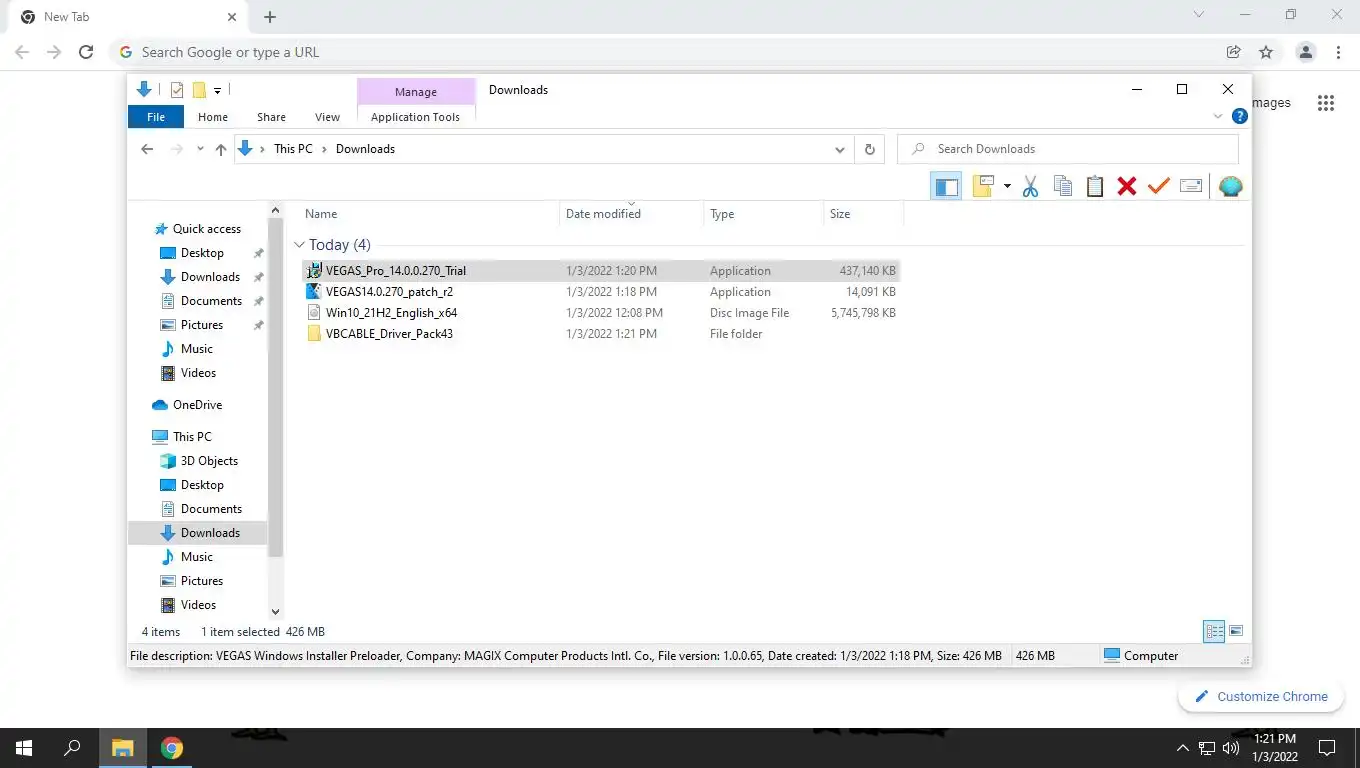Click the blue shell icon in toolbar

(1231, 186)
